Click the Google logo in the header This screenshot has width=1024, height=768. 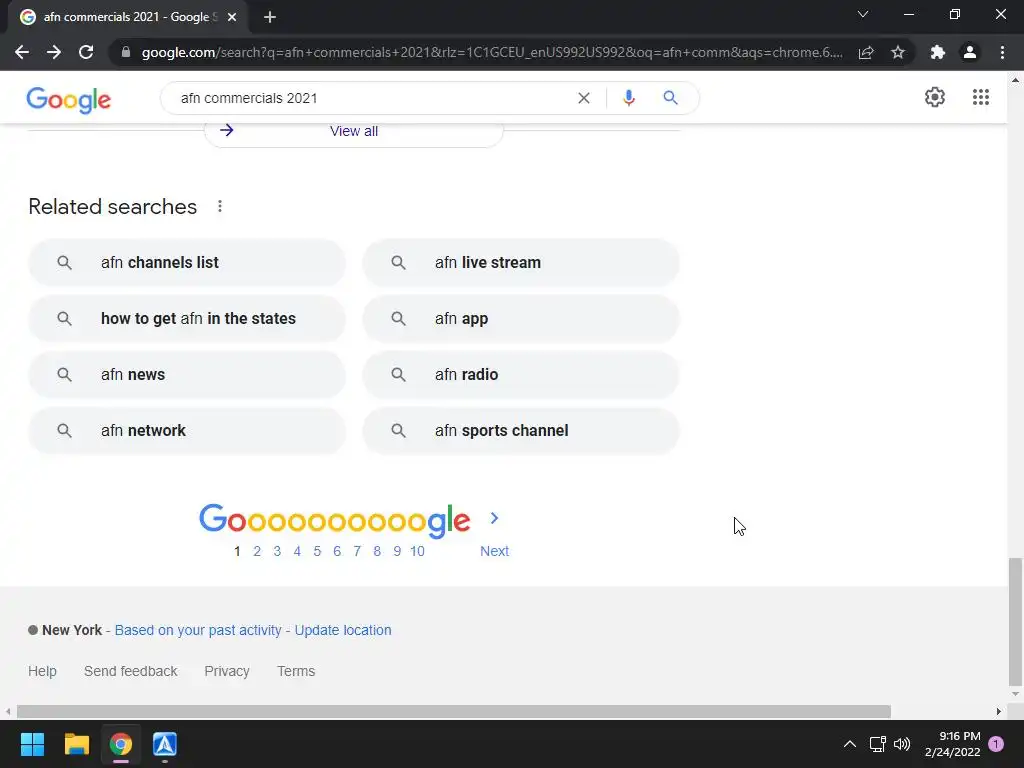(69, 99)
